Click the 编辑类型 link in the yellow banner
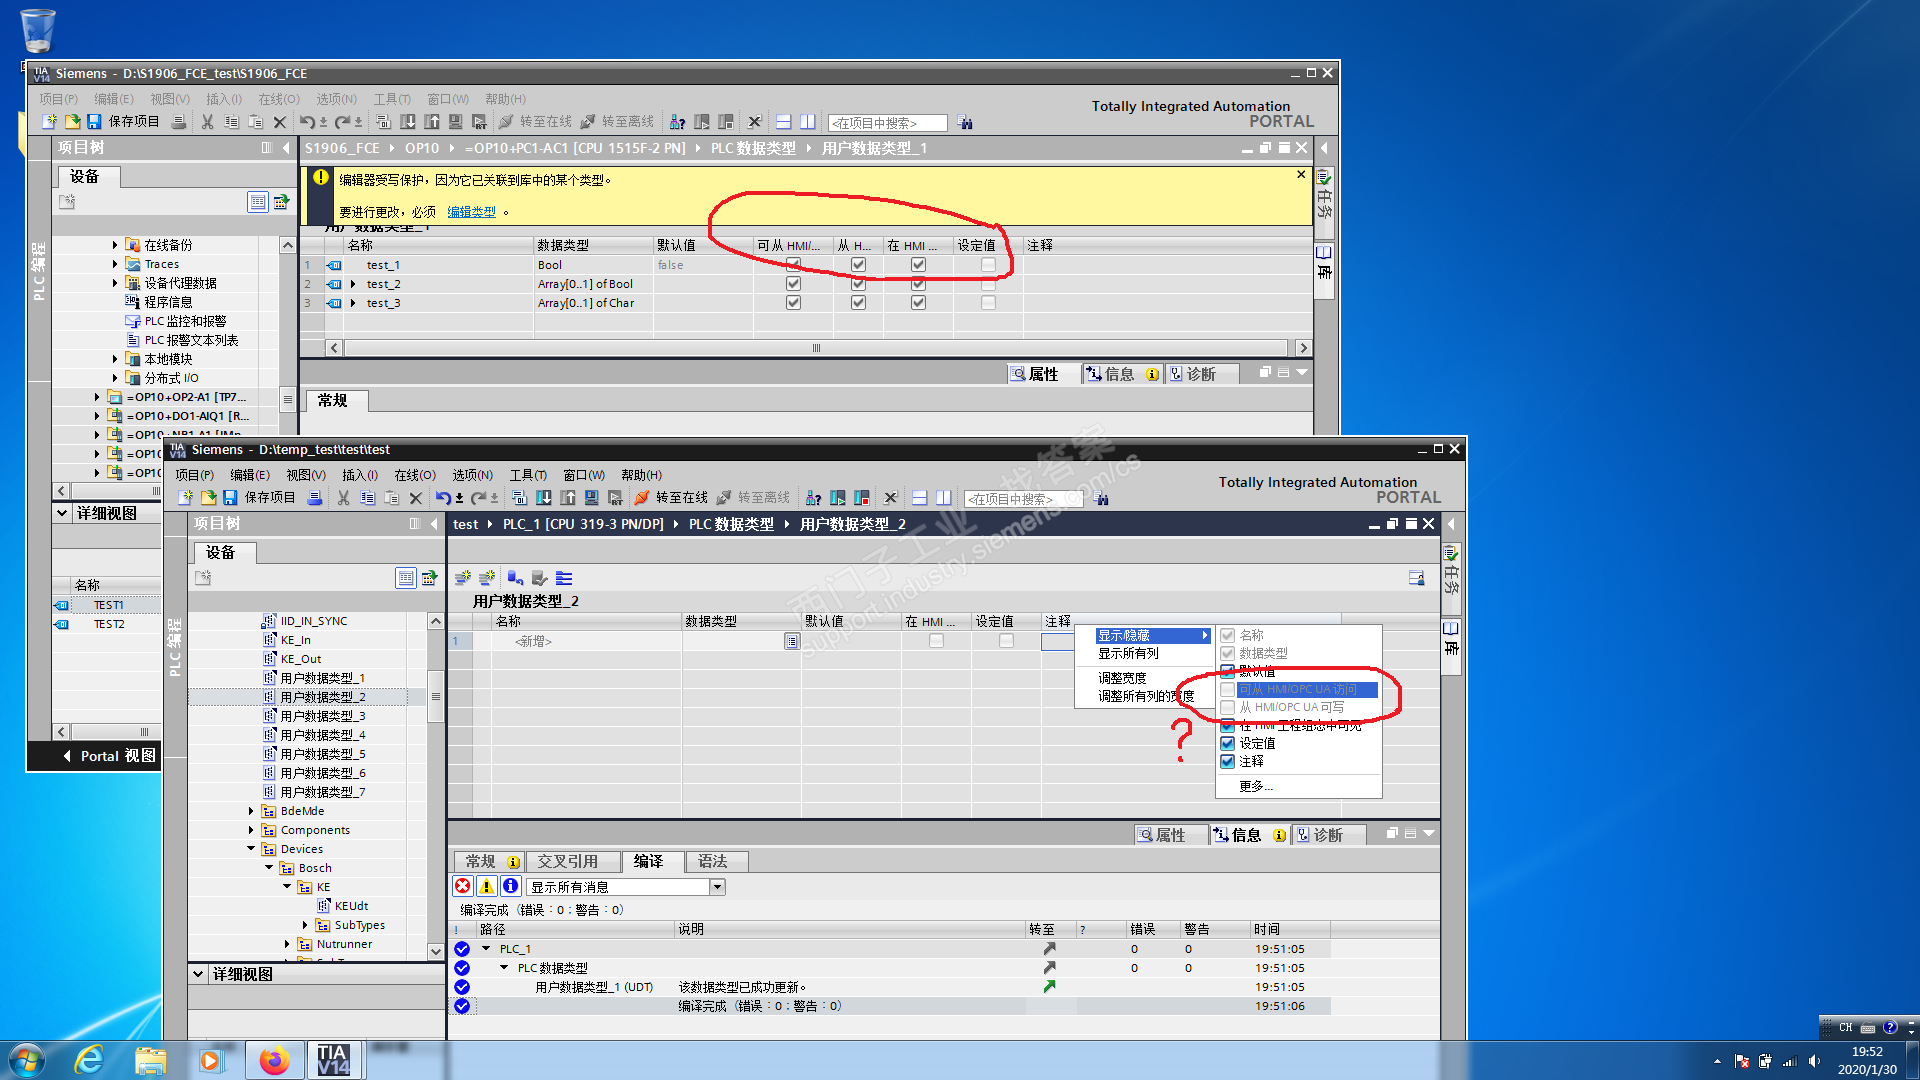The image size is (1920, 1080). click(x=471, y=212)
